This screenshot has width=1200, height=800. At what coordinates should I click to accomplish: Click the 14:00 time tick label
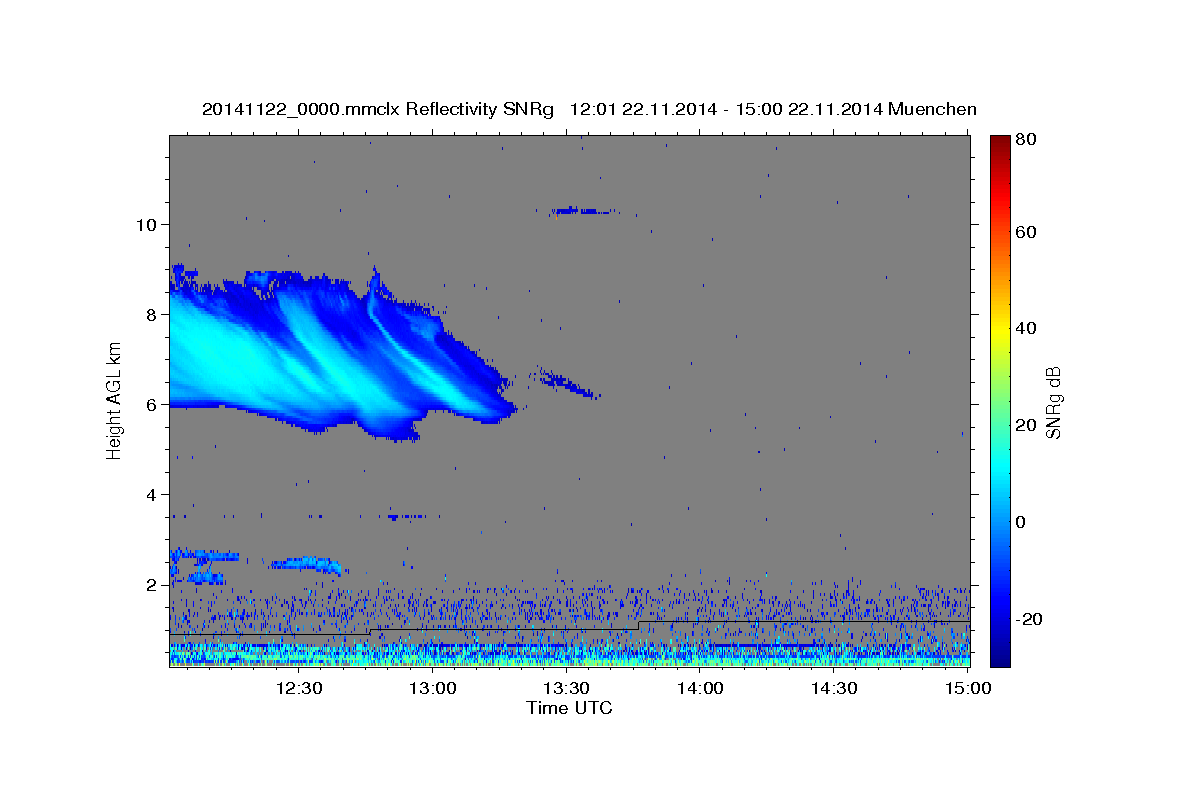coord(700,689)
